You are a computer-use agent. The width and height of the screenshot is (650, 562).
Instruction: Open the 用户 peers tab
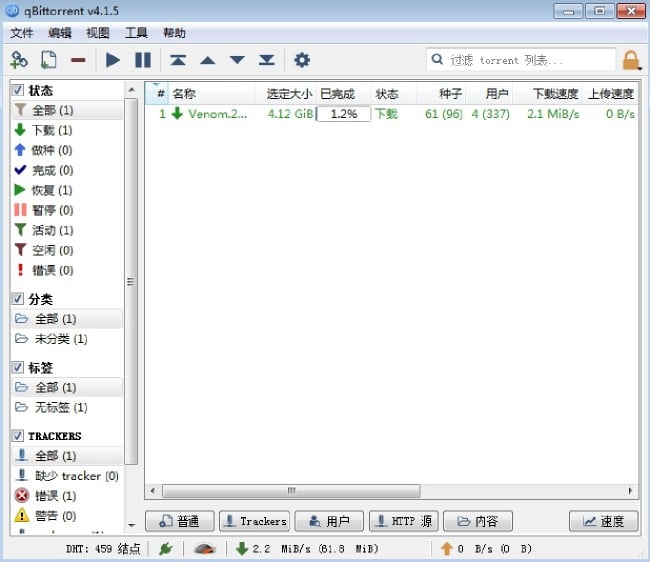329,521
